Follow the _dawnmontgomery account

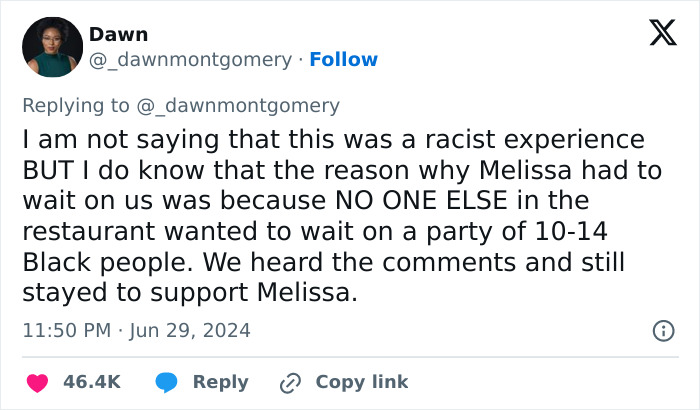pyautogui.click(x=344, y=60)
